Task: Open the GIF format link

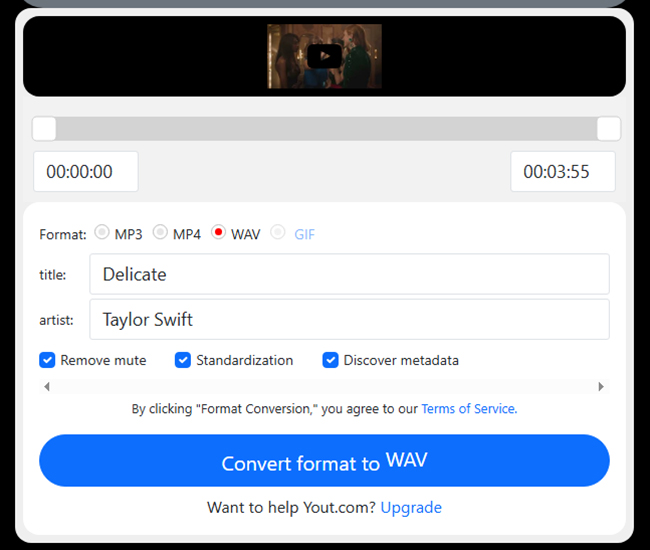Action: [305, 235]
